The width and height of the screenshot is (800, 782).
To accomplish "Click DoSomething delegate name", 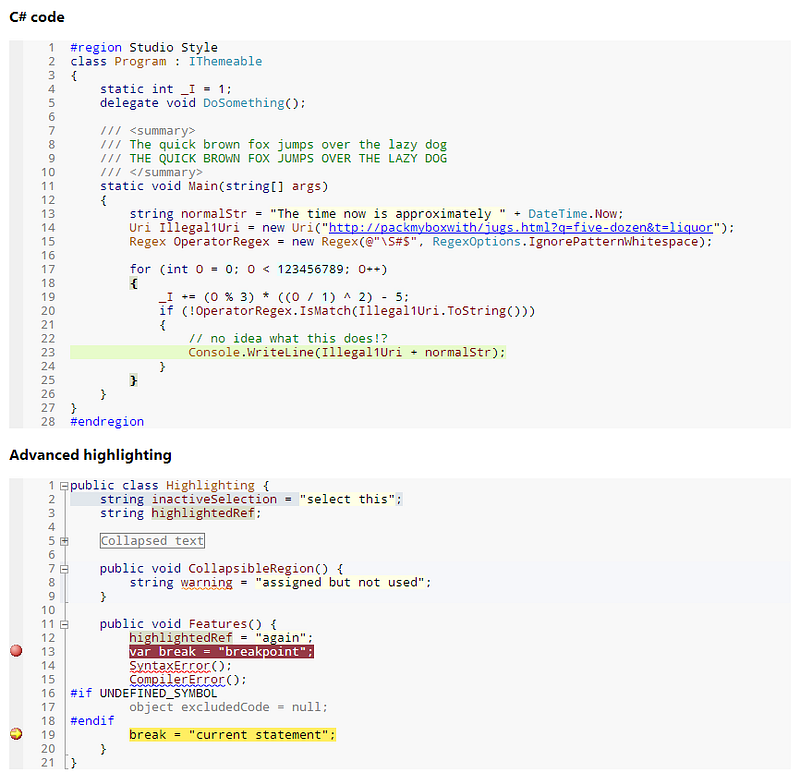I will click(x=243, y=103).
